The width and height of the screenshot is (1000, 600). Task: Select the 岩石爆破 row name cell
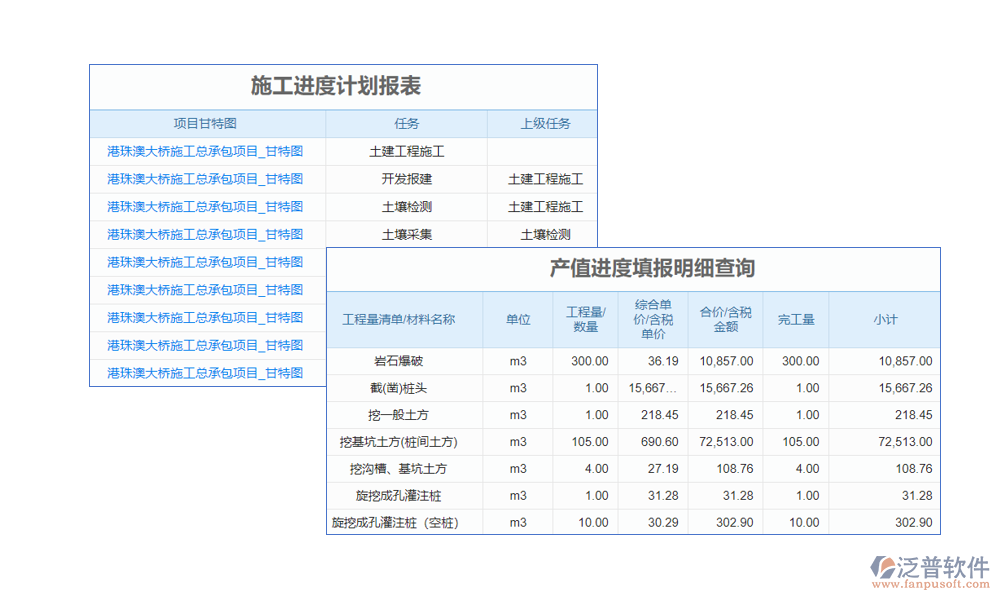coord(398,361)
